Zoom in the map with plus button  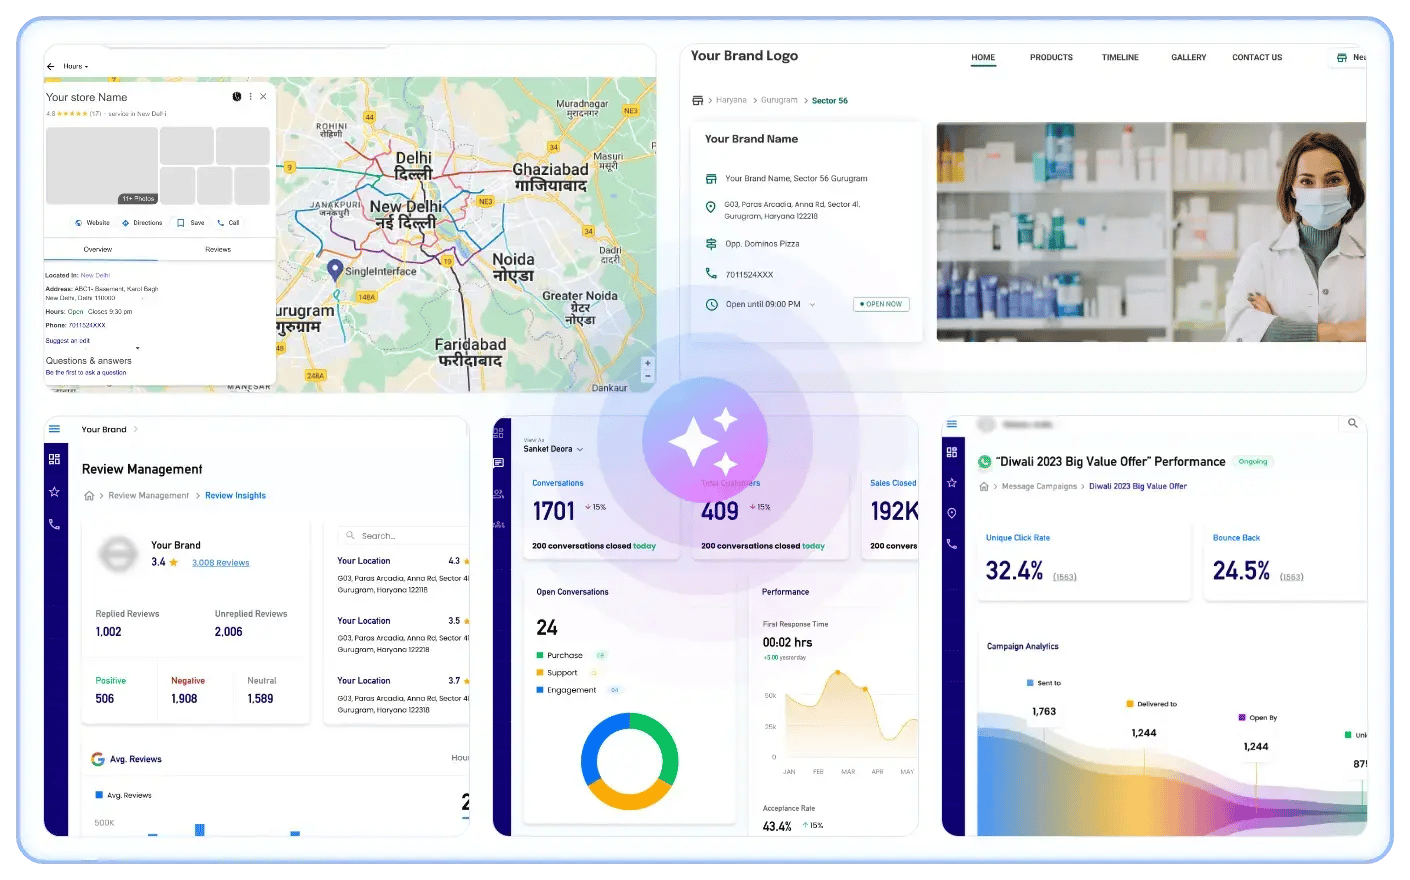point(648,363)
